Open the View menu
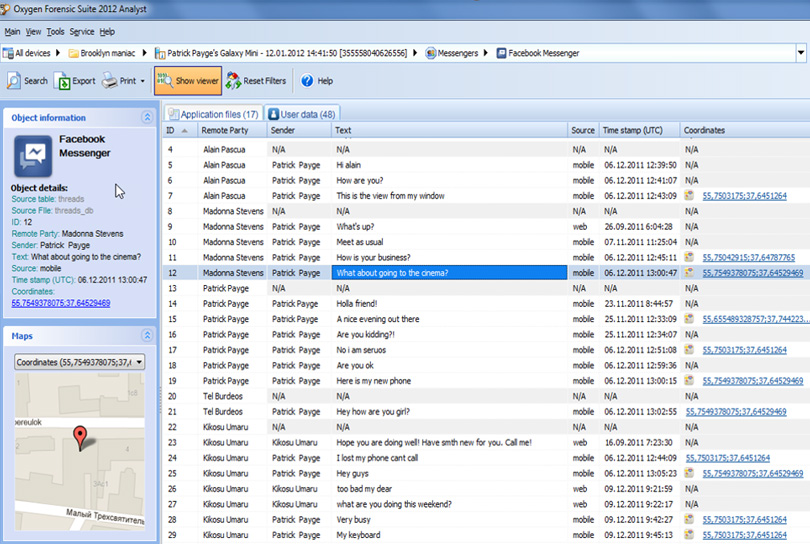This screenshot has width=810, height=544. (x=33, y=32)
